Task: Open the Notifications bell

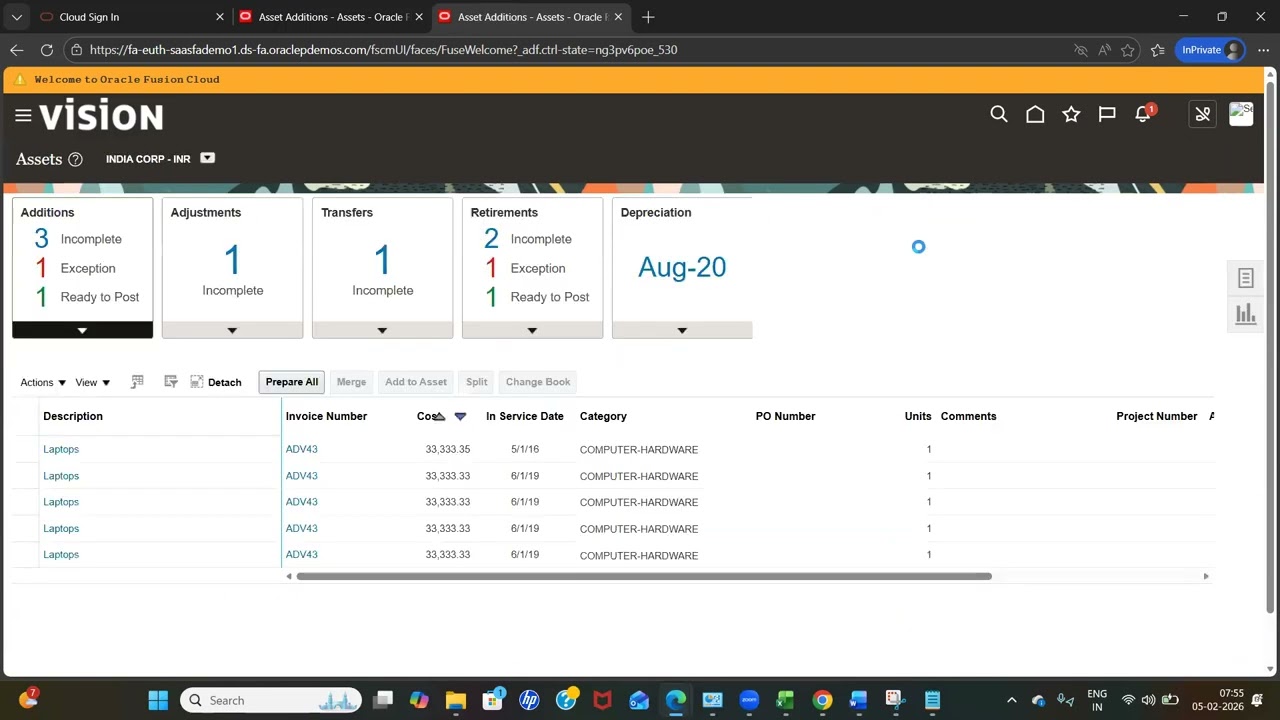Action: click(1143, 115)
